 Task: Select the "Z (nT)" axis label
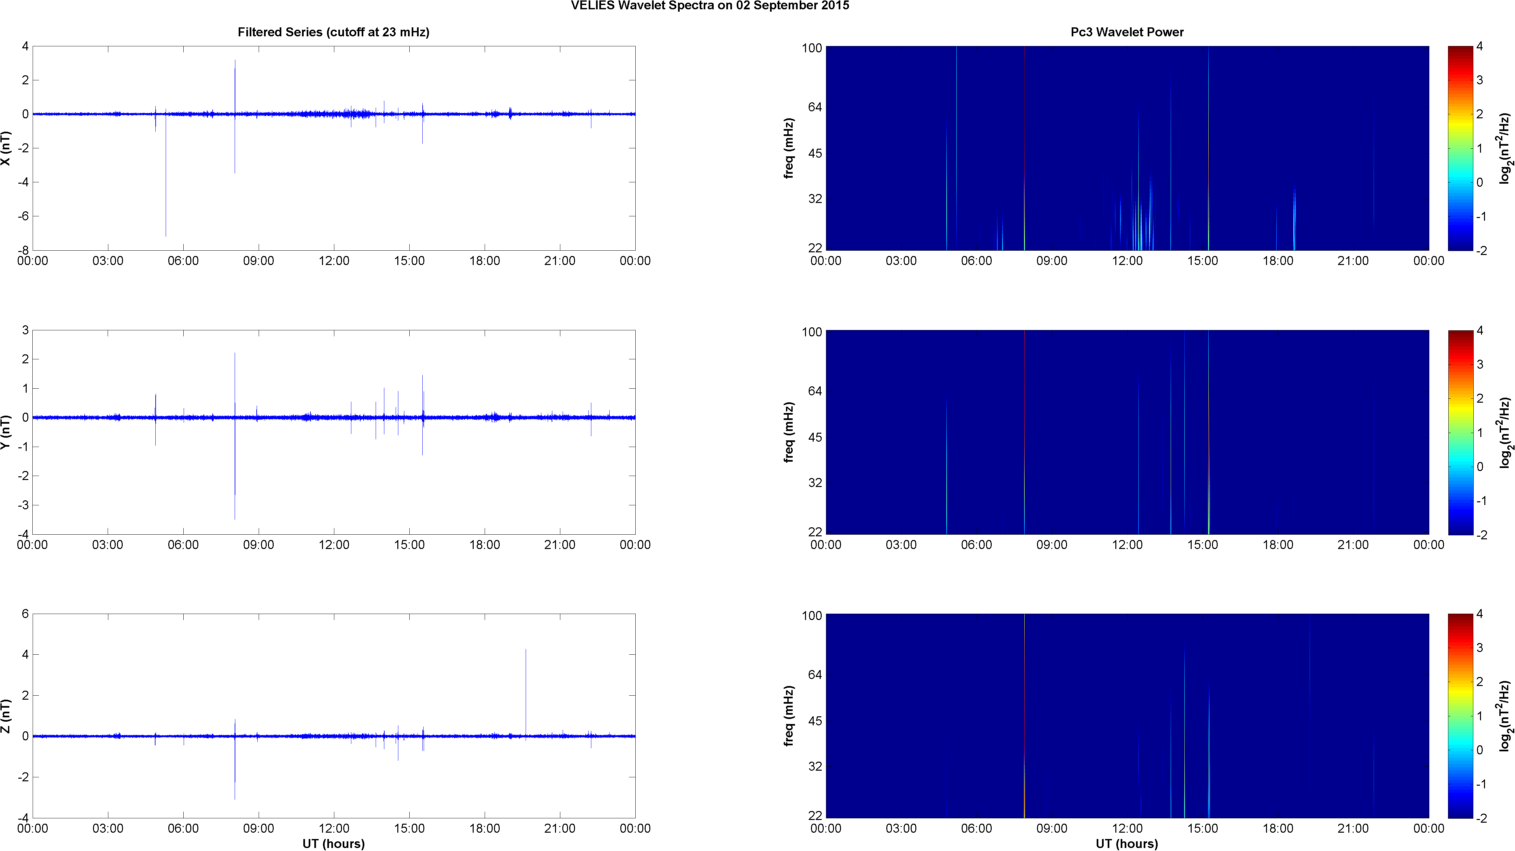click(x=6, y=716)
